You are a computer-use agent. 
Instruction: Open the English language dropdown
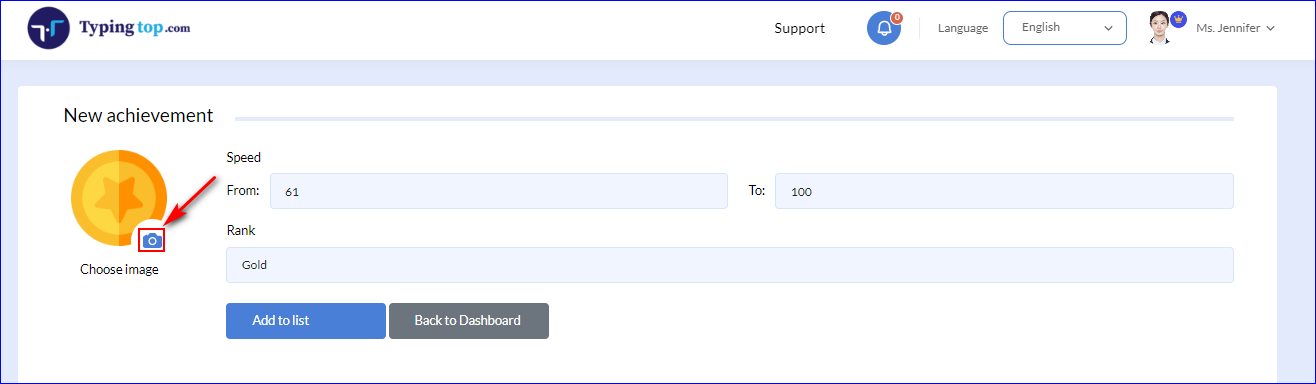click(1065, 28)
